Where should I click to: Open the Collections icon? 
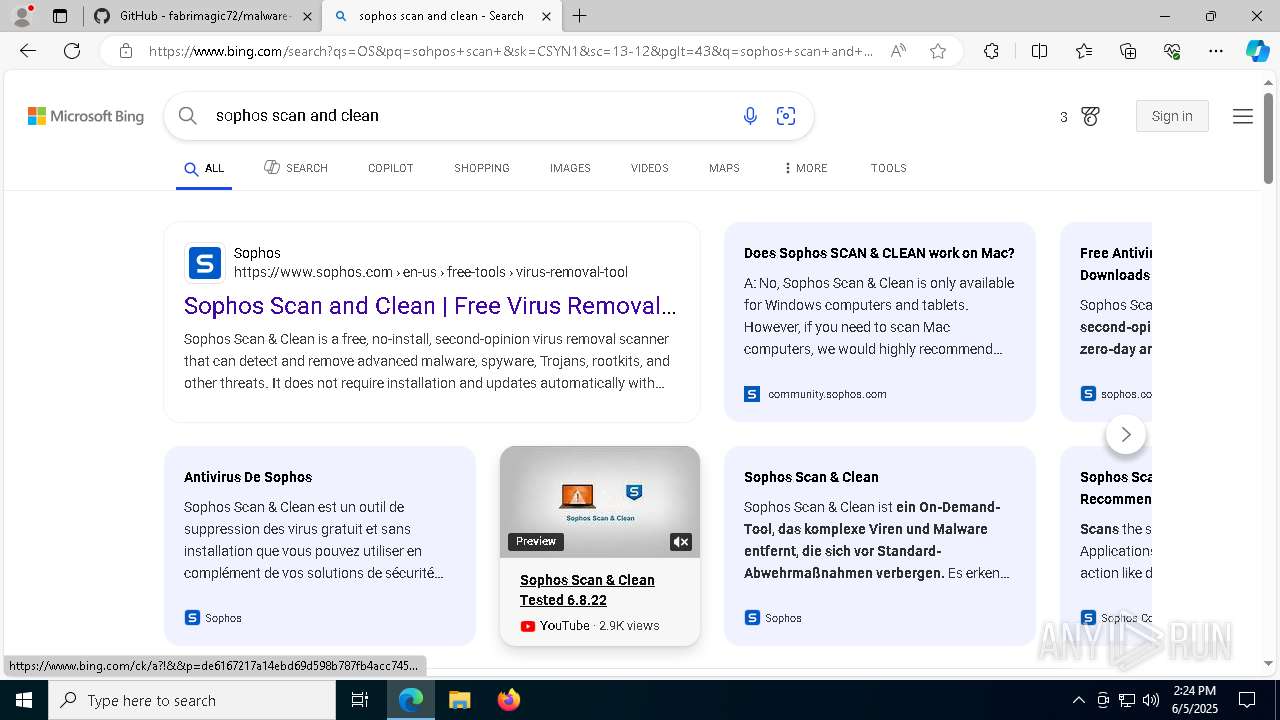1128,51
